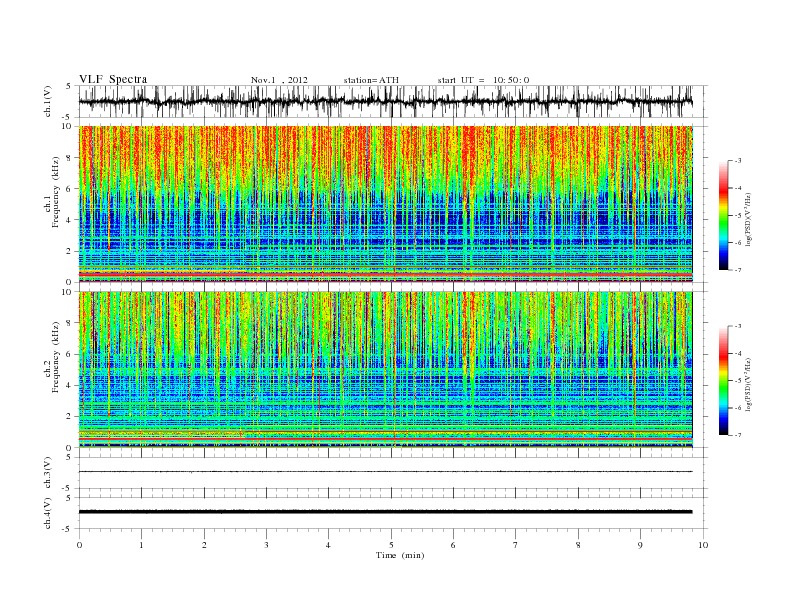Screen dimensions: 792x612
Task: Click the "ch.3(V)" axis label
Action: click(48, 473)
